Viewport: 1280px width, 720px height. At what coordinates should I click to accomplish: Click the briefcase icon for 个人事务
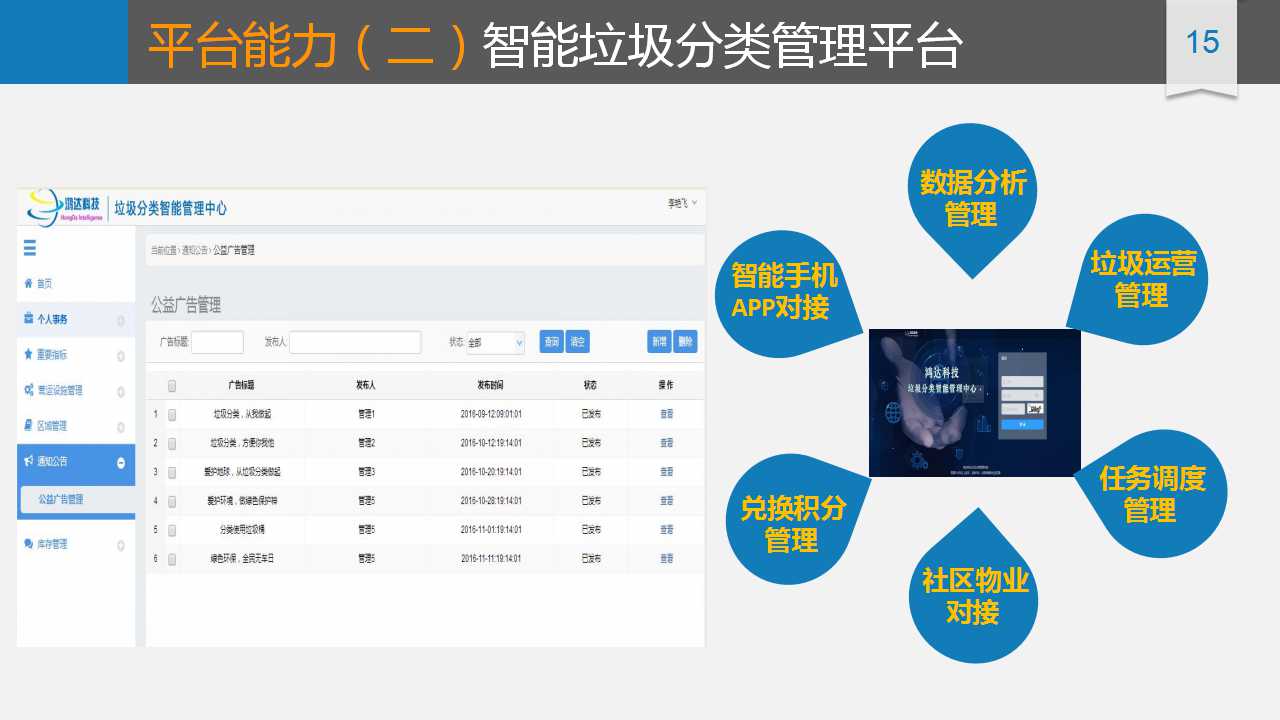[28, 319]
